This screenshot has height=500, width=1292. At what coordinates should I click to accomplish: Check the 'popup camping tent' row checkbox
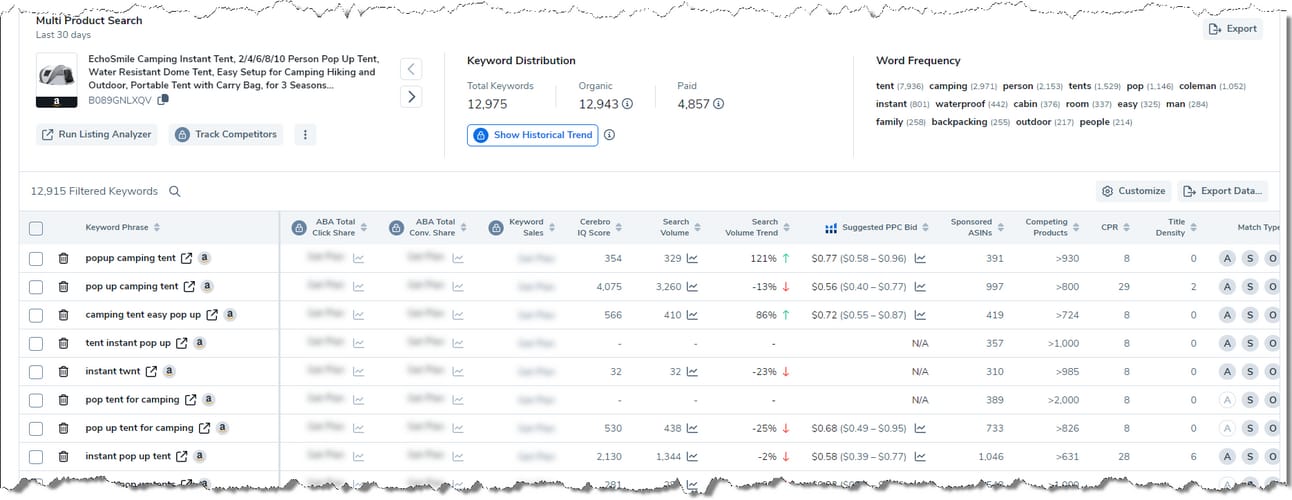(36, 258)
